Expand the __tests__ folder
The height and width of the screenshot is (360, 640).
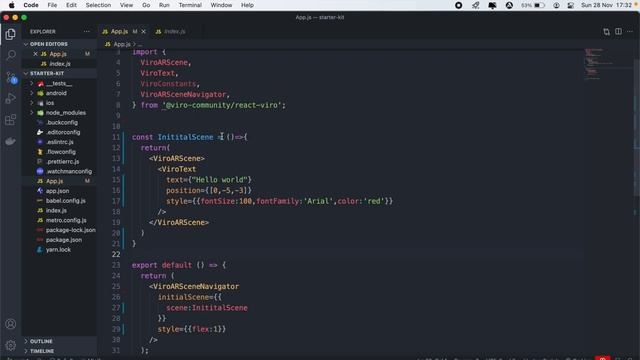pyautogui.click(x=32, y=83)
